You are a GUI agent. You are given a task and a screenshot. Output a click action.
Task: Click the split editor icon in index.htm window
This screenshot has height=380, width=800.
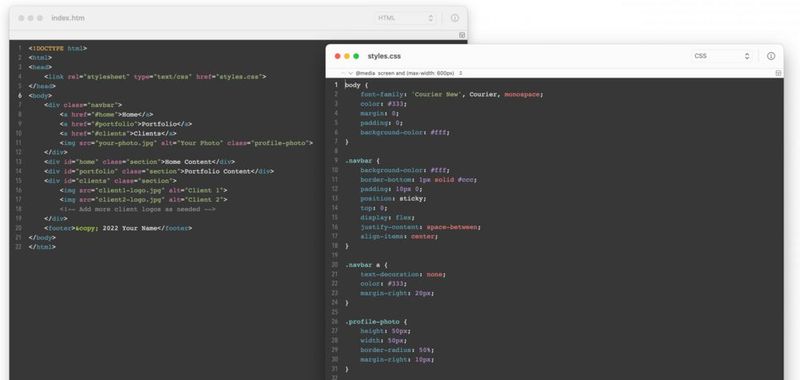pyautogui.click(x=462, y=35)
